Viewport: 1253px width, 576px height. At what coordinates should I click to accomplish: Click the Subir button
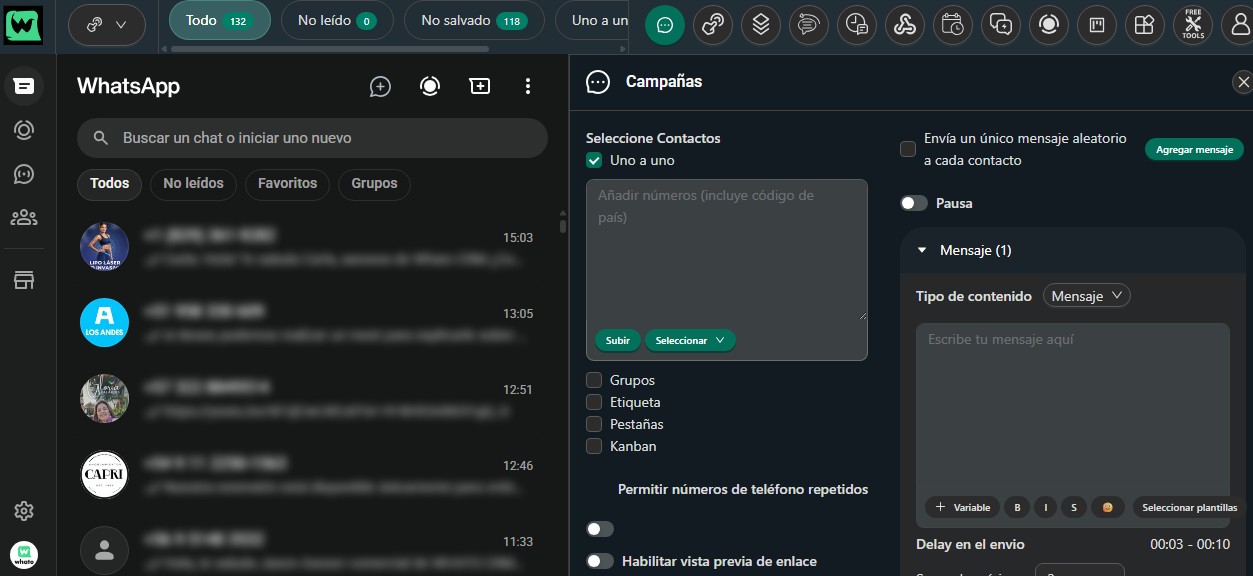(618, 340)
